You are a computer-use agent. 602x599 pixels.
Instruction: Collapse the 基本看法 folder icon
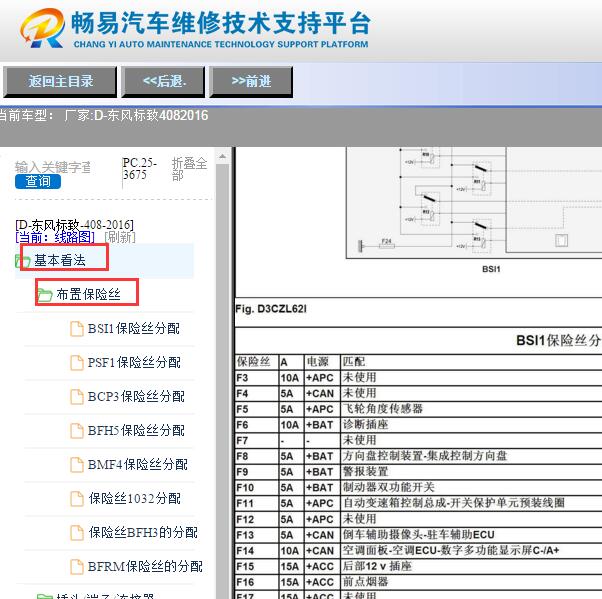pyautogui.click(x=22, y=261)
